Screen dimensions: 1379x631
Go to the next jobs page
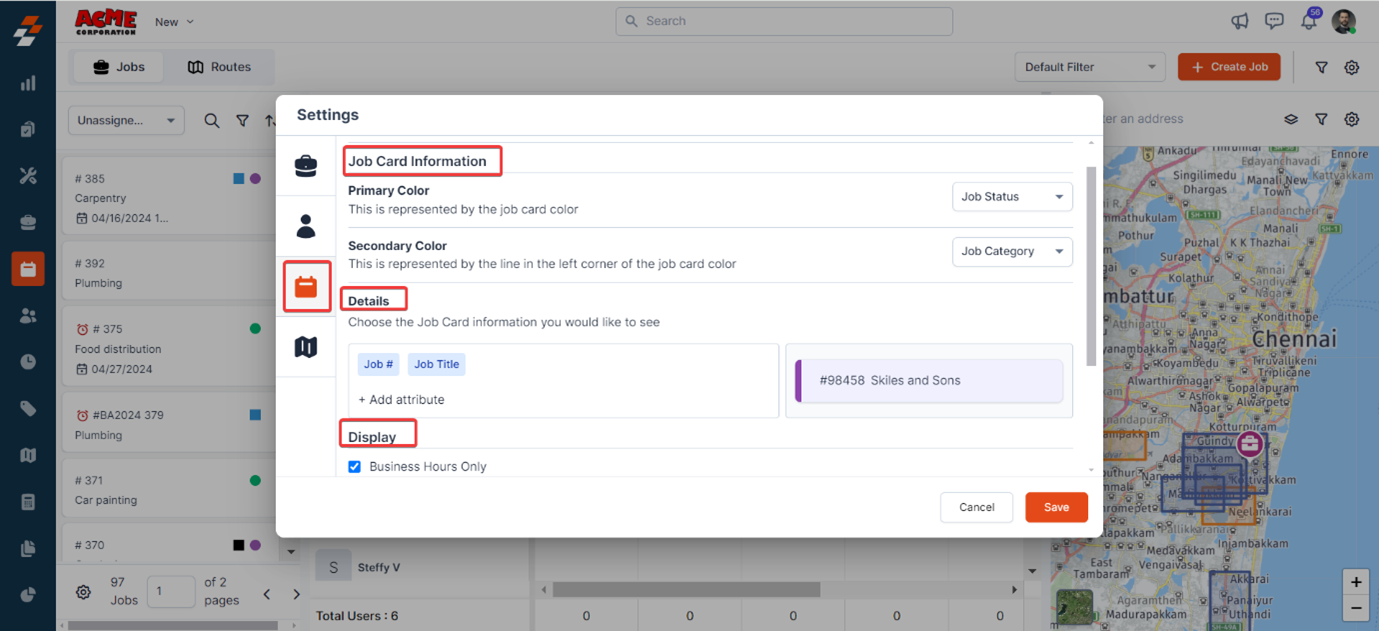tap(296, 594)
